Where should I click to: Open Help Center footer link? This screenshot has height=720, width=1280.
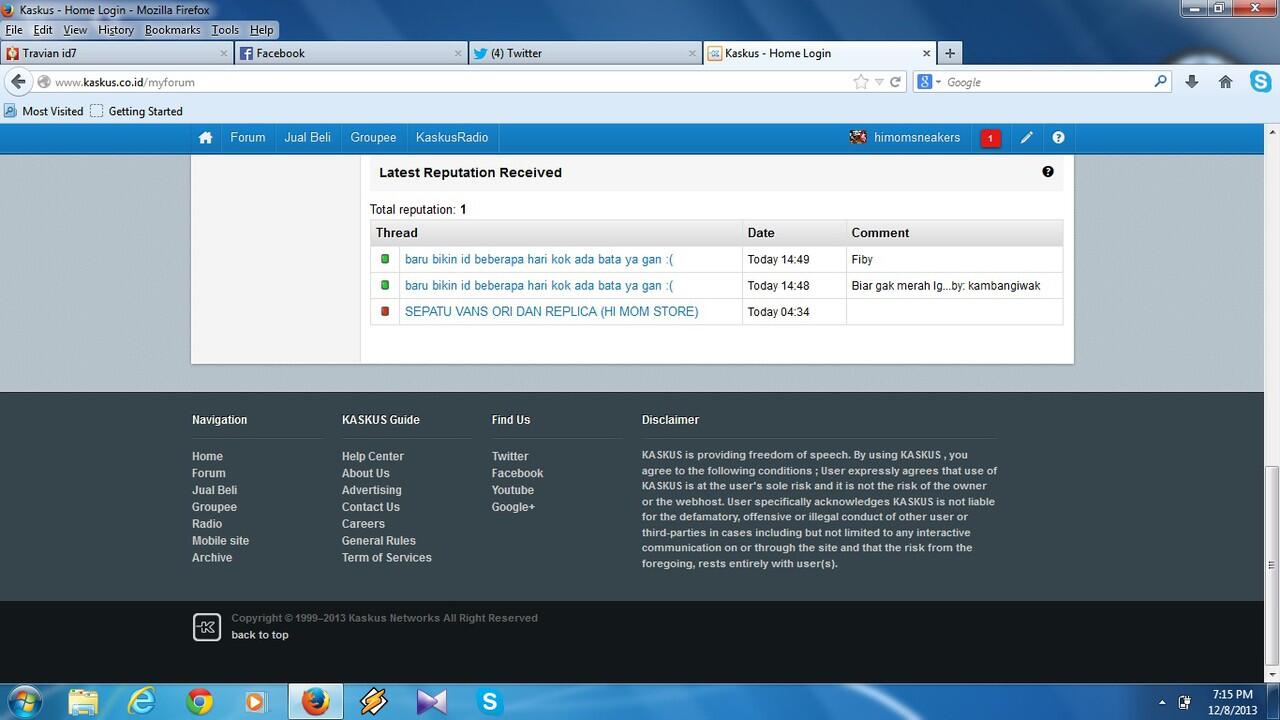pyautogui.click(x=373, y=456)
